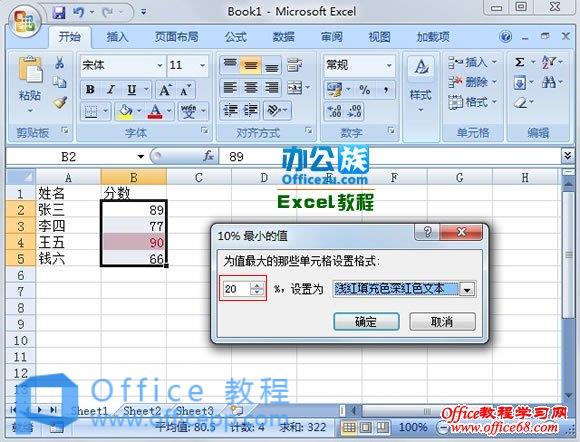Increase the indent

point(251,110)
